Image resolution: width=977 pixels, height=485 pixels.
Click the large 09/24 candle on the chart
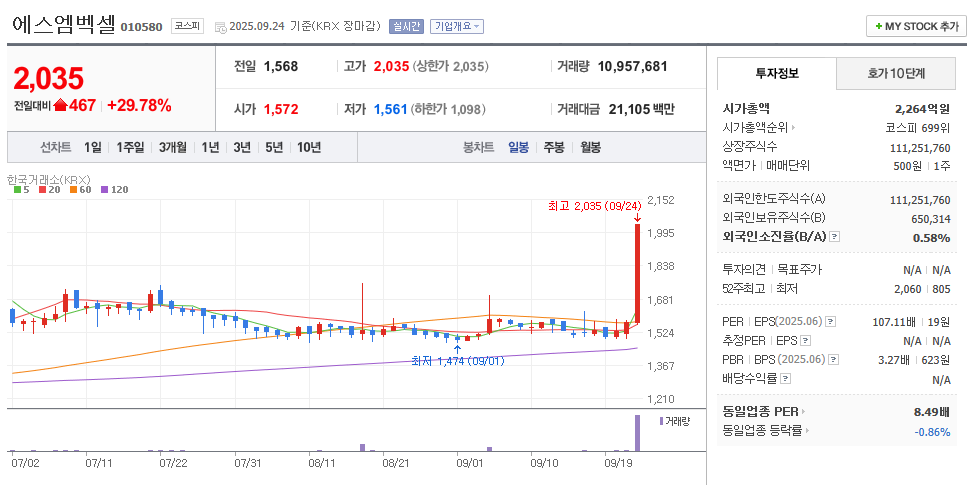point(637,274)
